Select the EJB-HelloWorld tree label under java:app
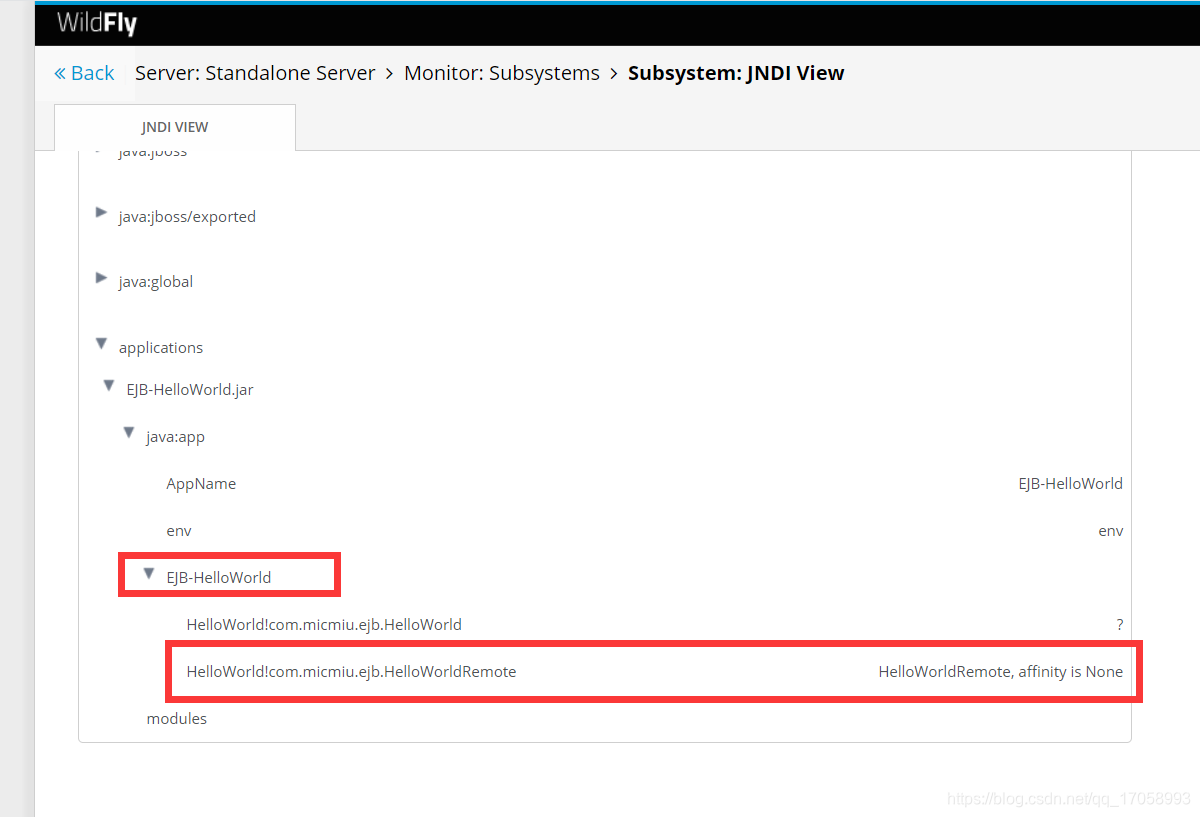The height and width of the screenshot is (817, 1200). pos(219,578)
